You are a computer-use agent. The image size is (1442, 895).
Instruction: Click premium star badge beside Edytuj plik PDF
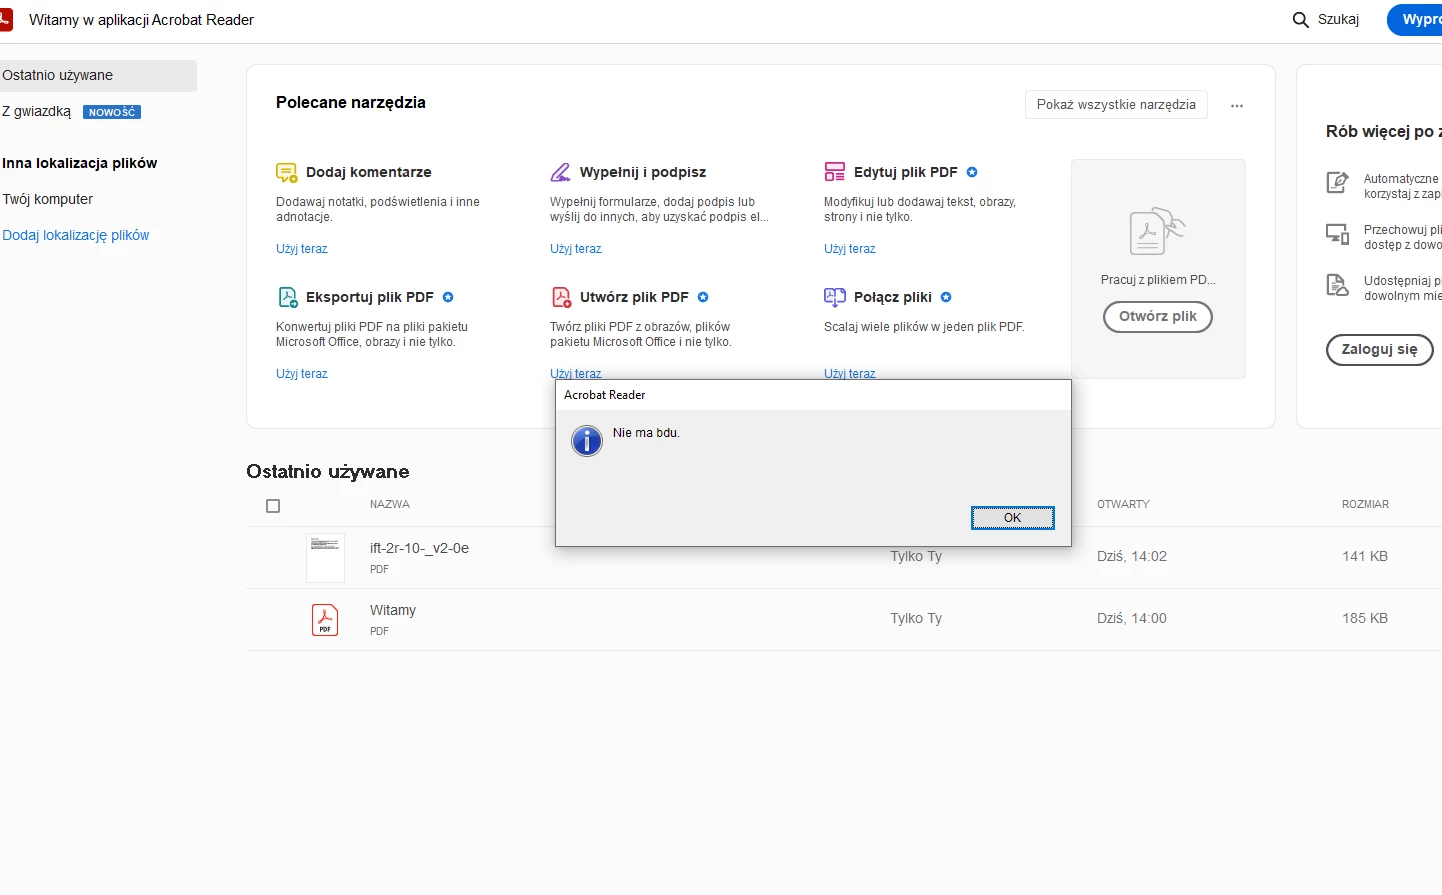click(972, 172)
